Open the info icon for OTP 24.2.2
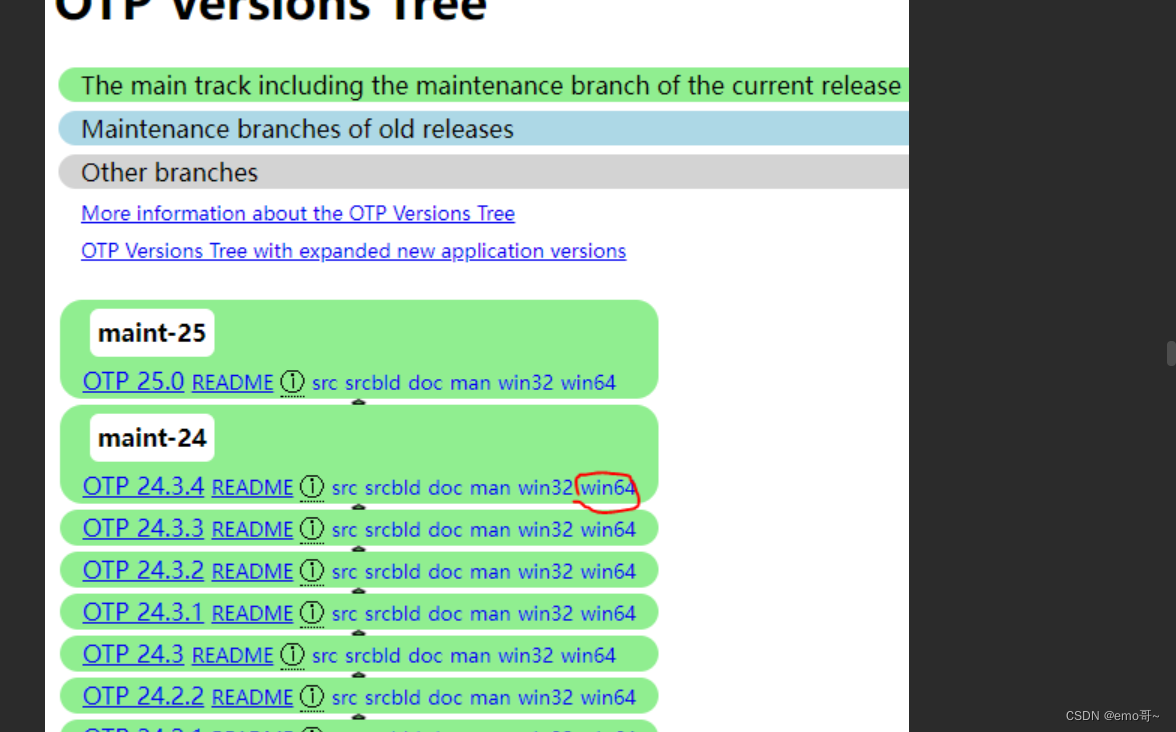The image size is (1176, 732). pyautogui.click(x=311, y=698)
